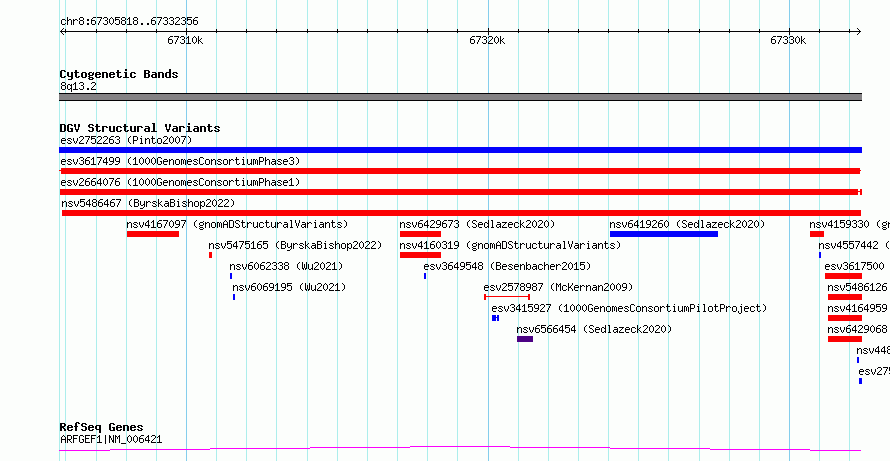Click the left arrow on the ruler
Image resolution: width=890 pixels, height=461 pixels.
[62, 32]
